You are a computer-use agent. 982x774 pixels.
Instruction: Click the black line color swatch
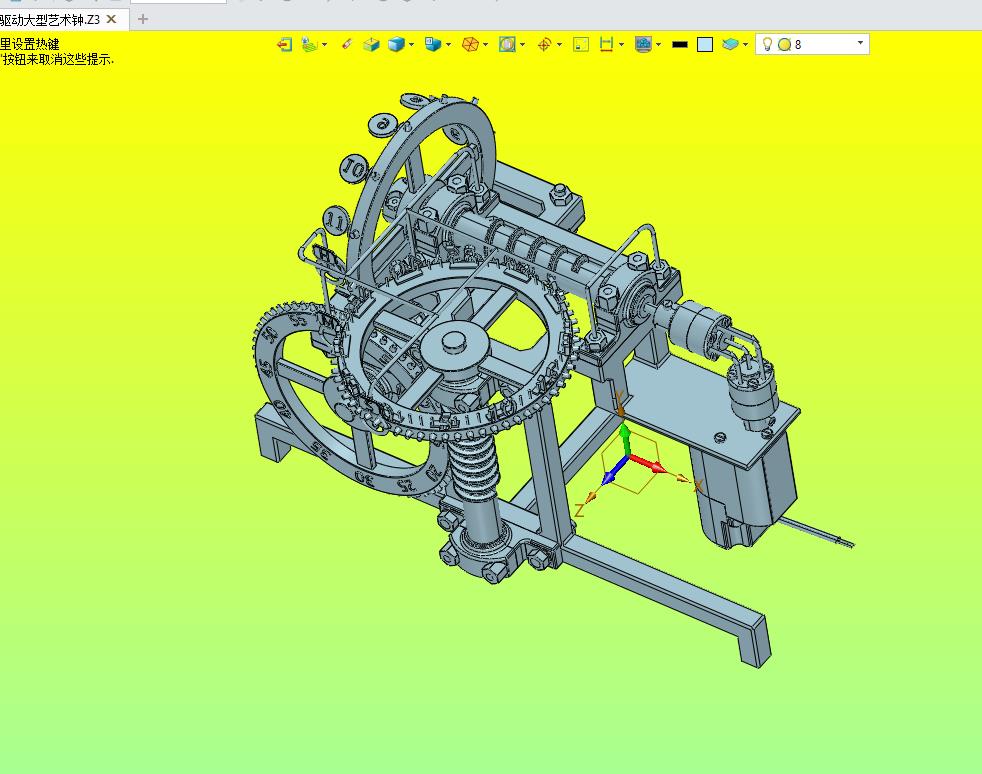tap(680, 44)
